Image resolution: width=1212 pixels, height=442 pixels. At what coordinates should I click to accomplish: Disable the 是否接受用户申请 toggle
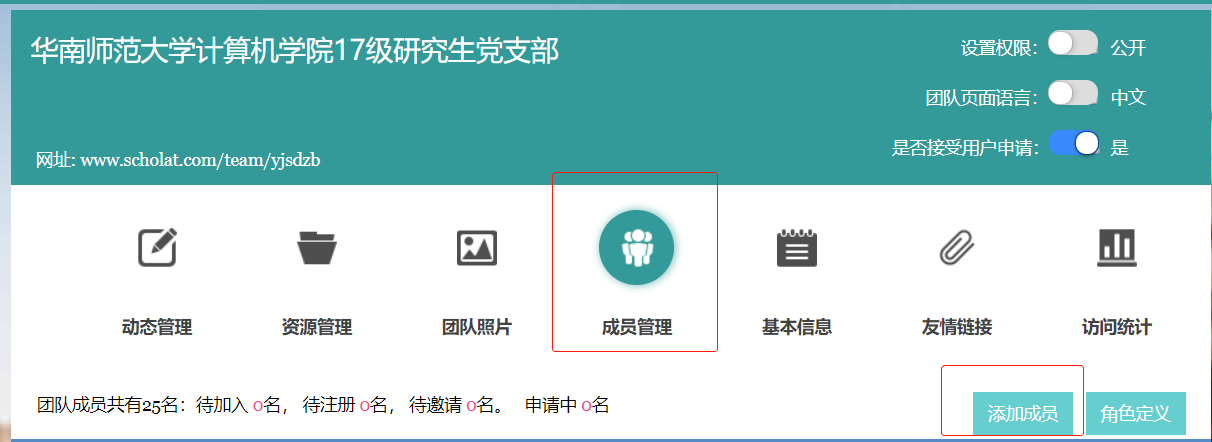[x=1074, y=145]
